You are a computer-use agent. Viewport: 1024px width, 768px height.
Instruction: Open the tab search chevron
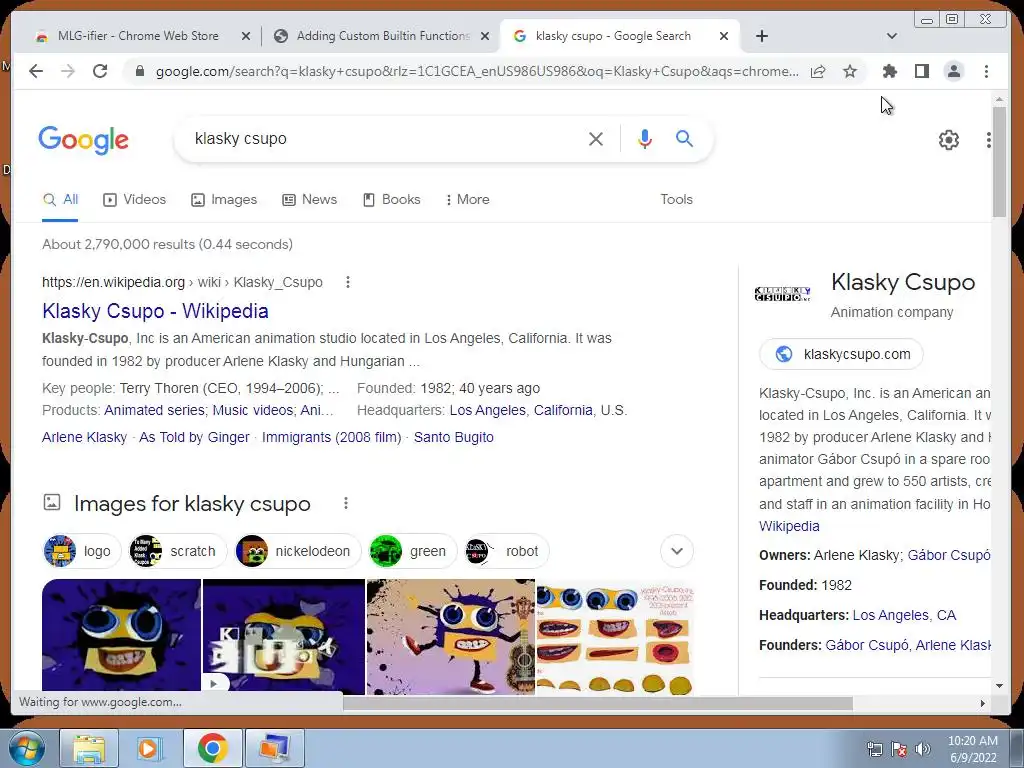(891, 36)
